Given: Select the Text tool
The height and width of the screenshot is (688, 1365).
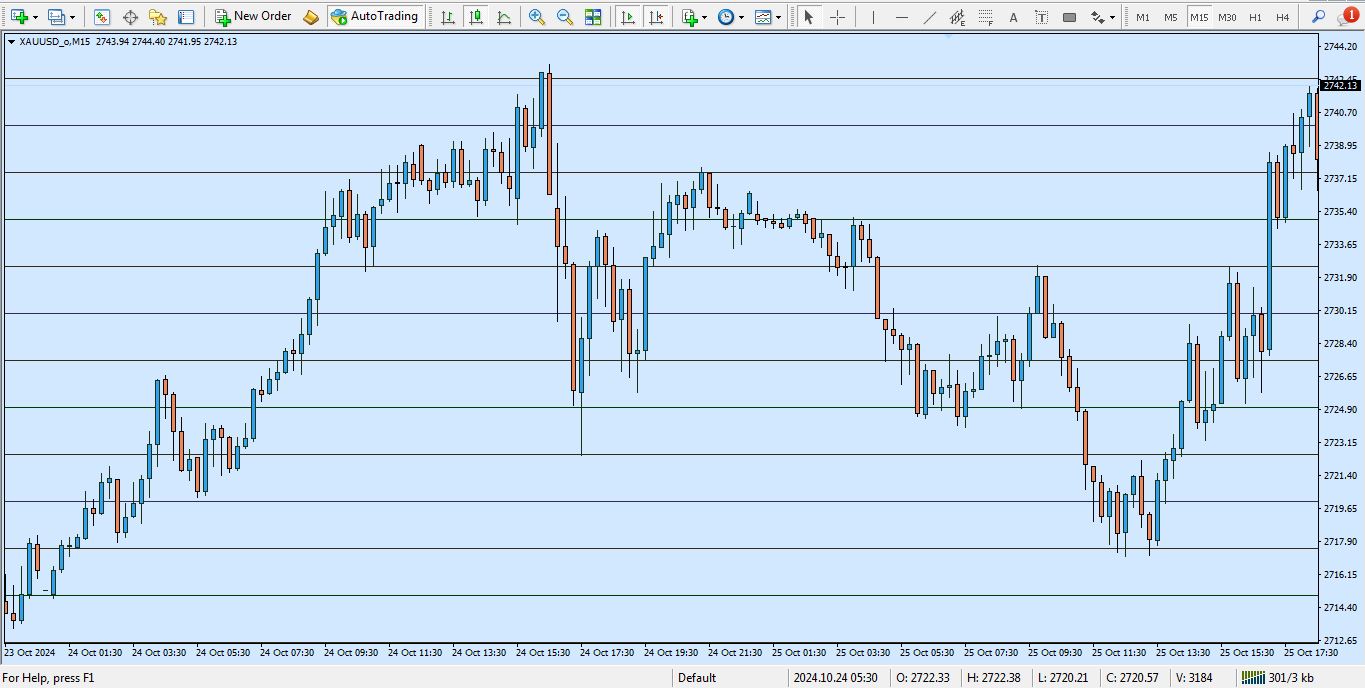Looking at the screenshot, I should pyautogui.click(x=1013, y=17).
